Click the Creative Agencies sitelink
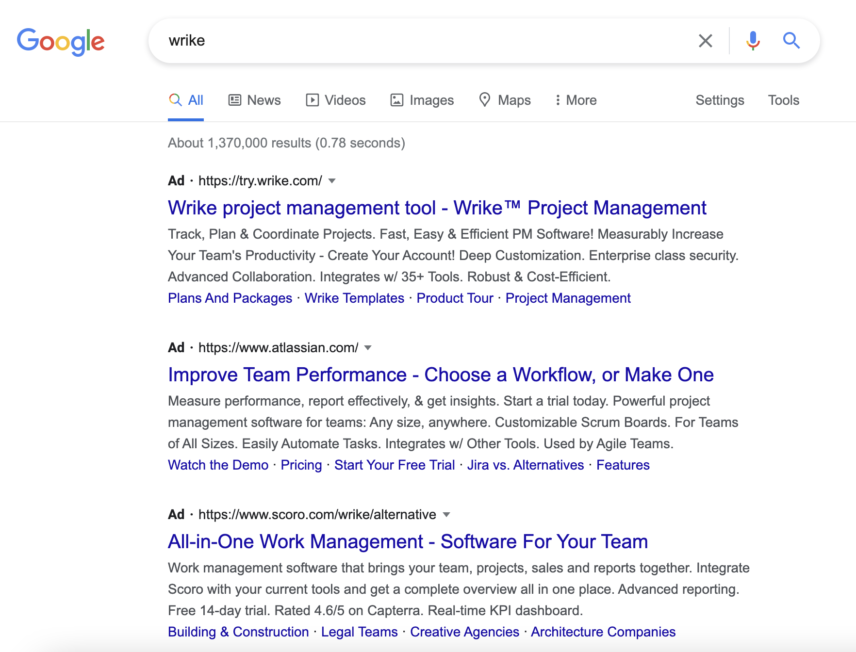Screen dimensions: 856x652 465,632
